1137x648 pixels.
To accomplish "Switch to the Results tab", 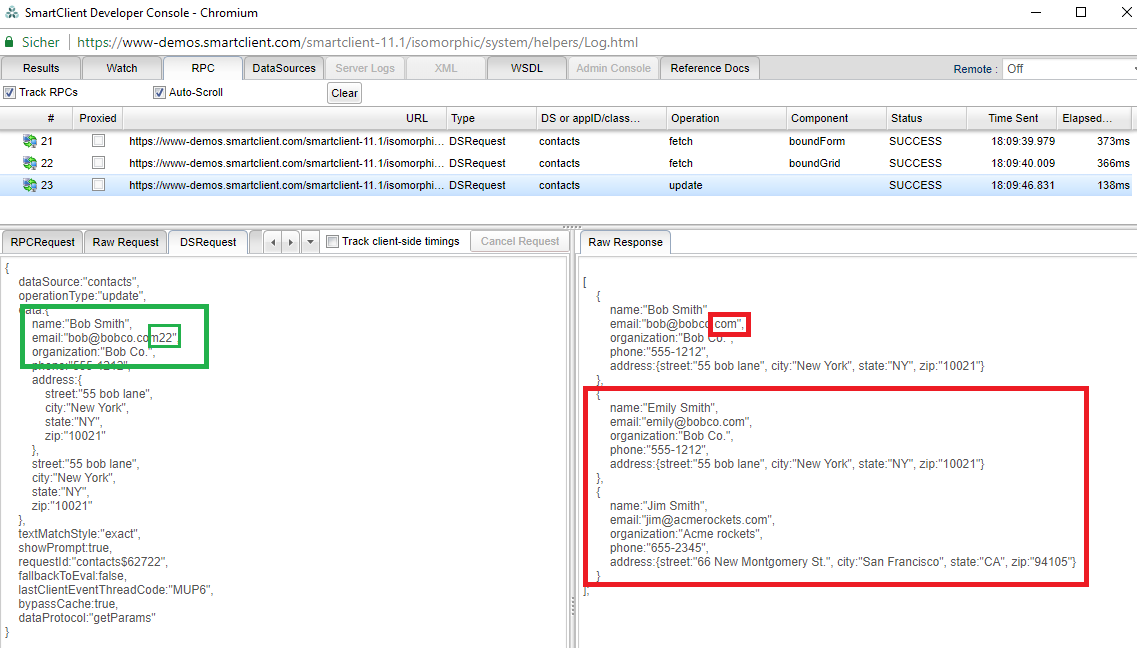I will [41, 68].
